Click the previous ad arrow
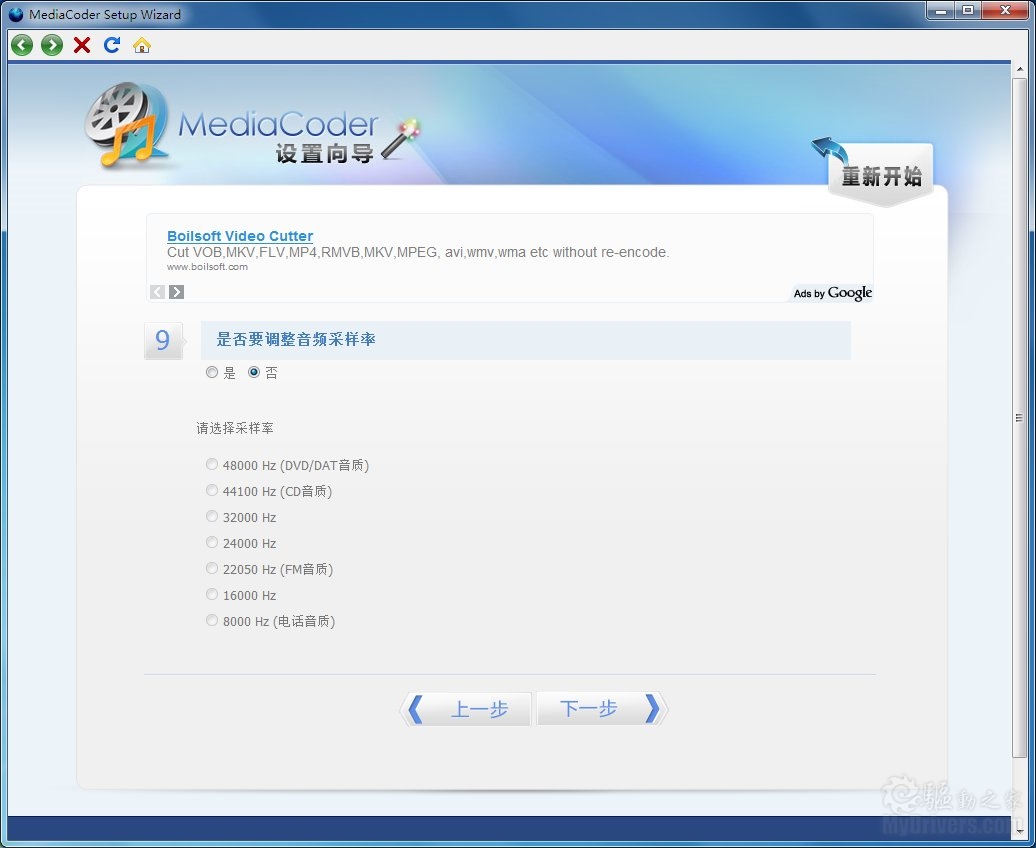Image resolution: width=1036 pixels, height=848 pixels. point(157,291)
